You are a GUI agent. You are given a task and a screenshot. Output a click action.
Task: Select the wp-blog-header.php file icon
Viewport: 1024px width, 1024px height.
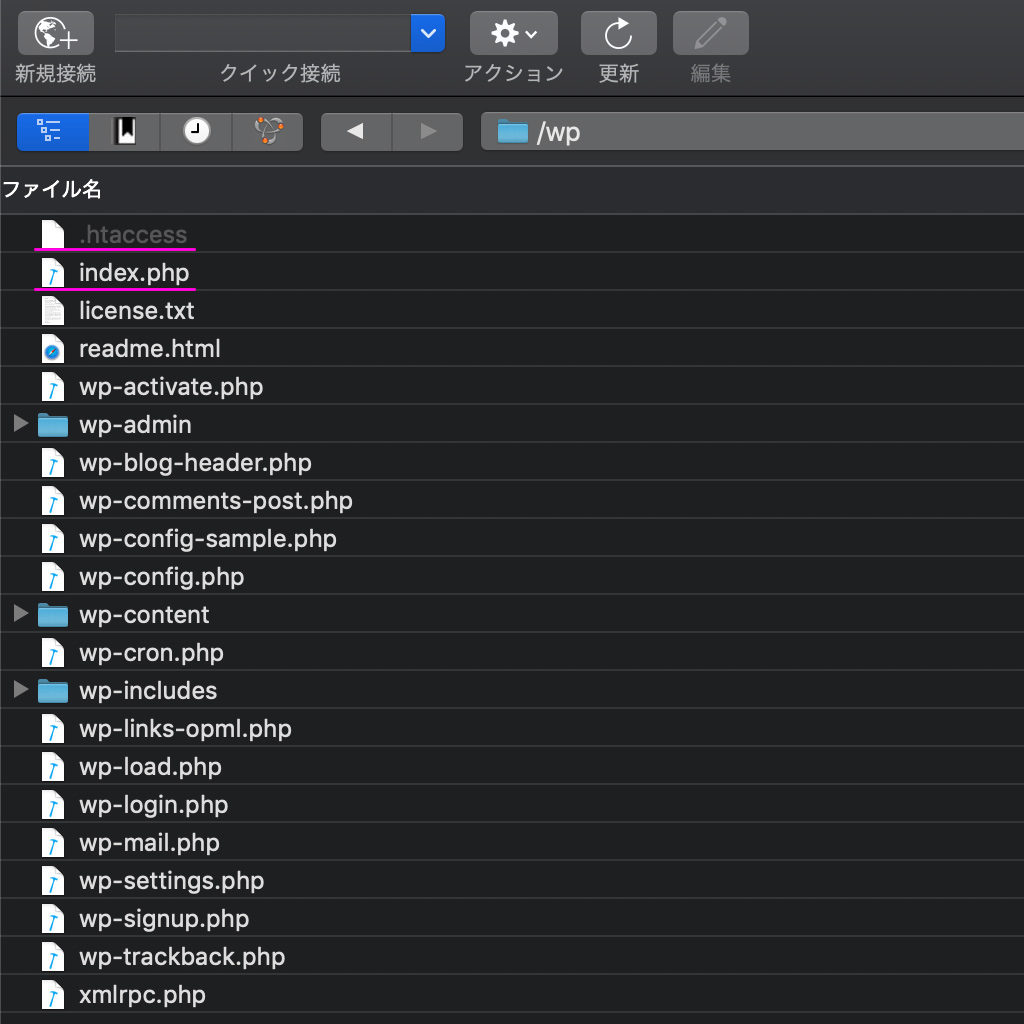tap(53, 462)
